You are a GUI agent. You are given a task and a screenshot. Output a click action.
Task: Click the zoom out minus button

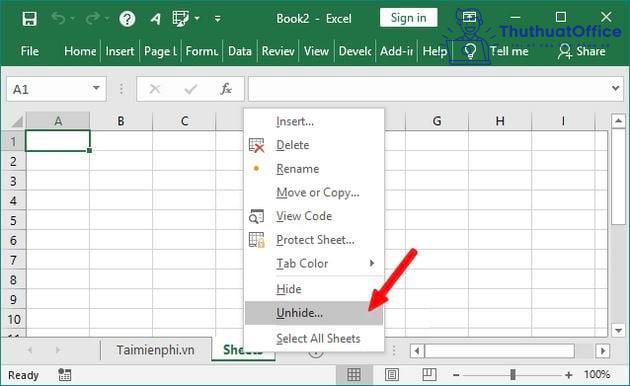[x=456, y=375]
